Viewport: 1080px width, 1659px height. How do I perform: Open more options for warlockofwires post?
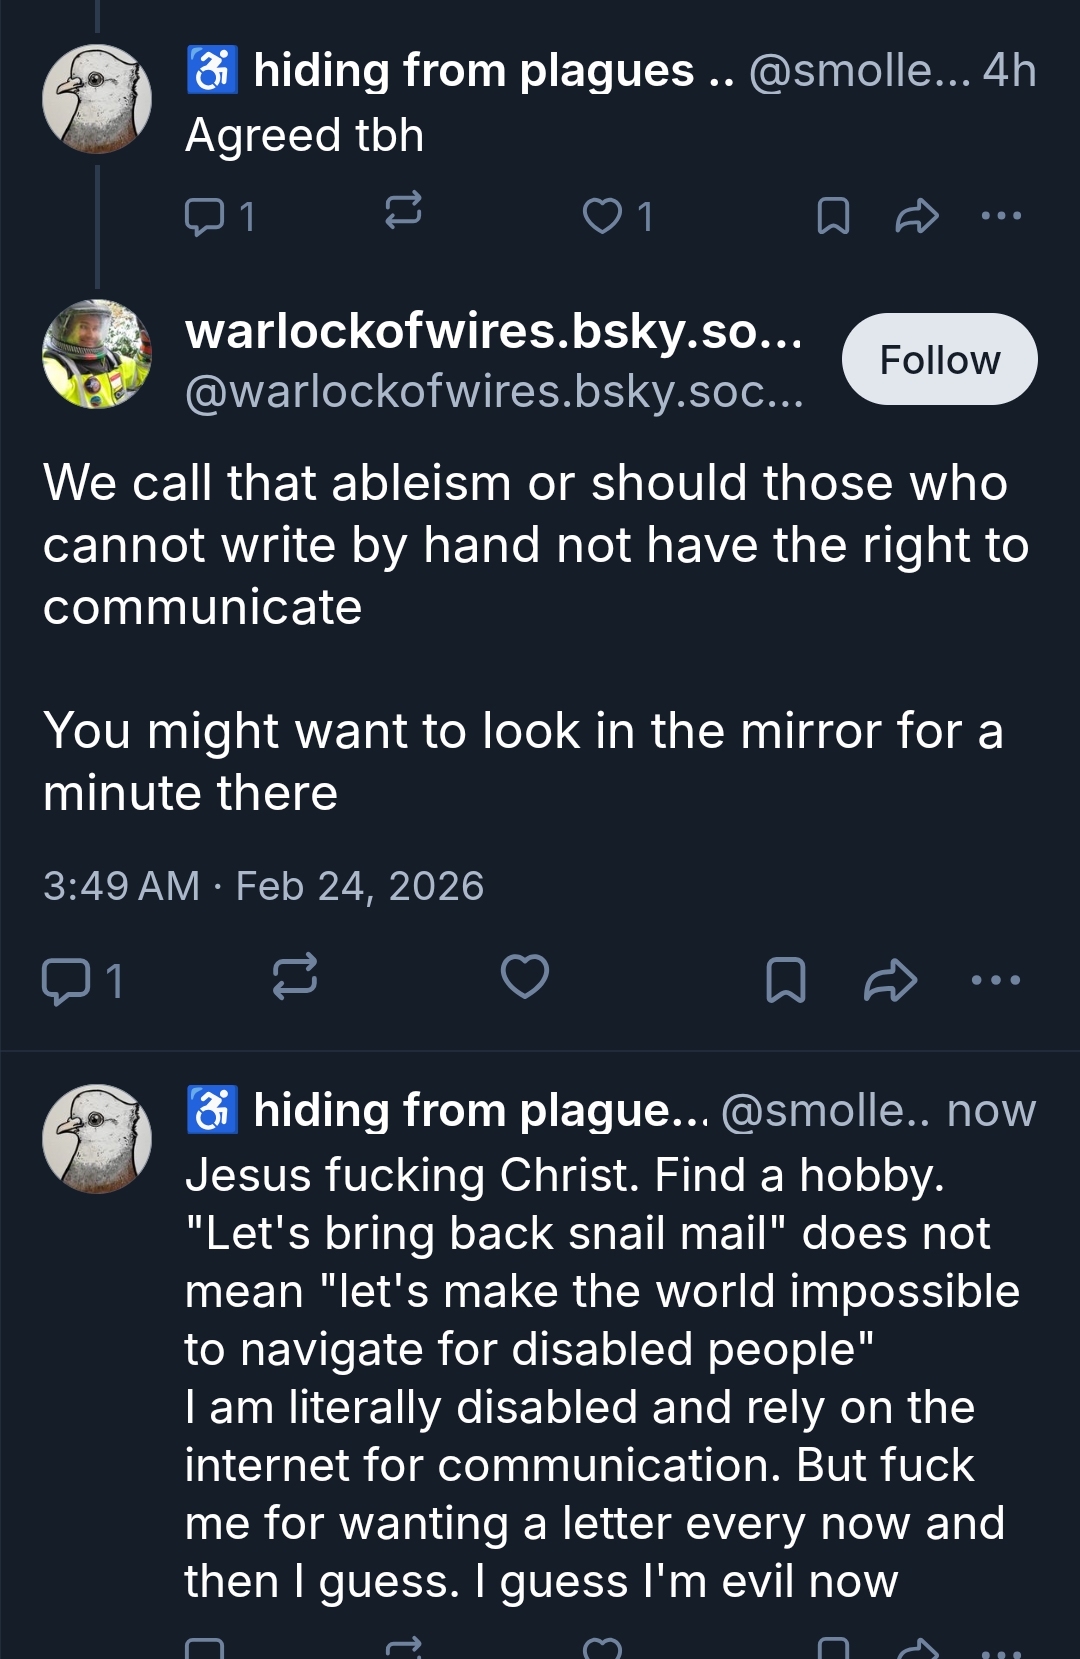[x=996, y=980]
